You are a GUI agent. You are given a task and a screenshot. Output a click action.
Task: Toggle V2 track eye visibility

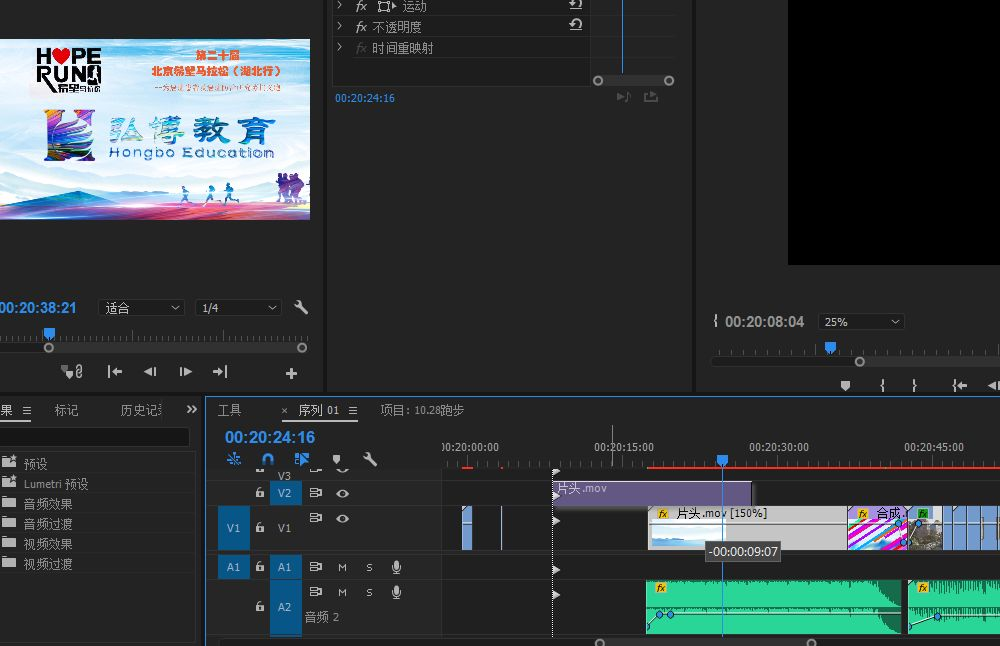(342, 493)
